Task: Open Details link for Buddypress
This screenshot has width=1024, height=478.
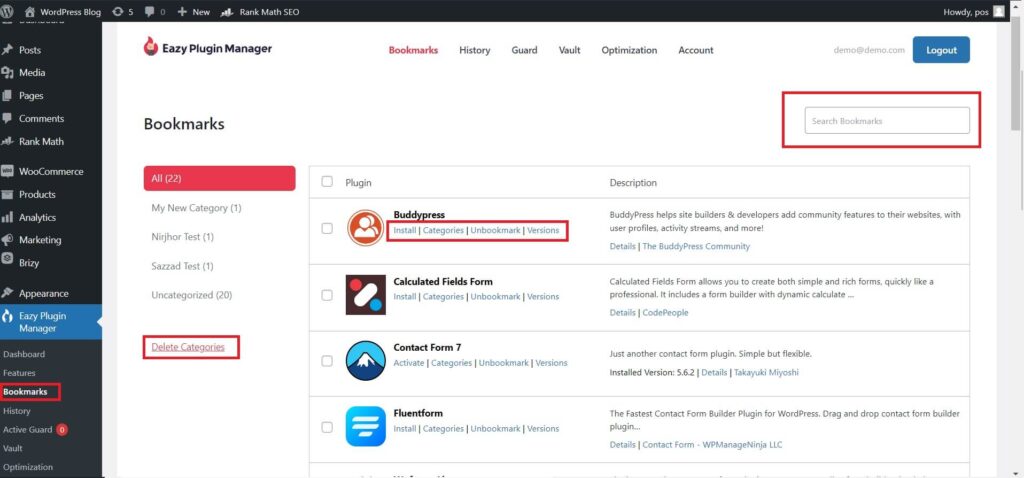Action: tap(622, 246)
